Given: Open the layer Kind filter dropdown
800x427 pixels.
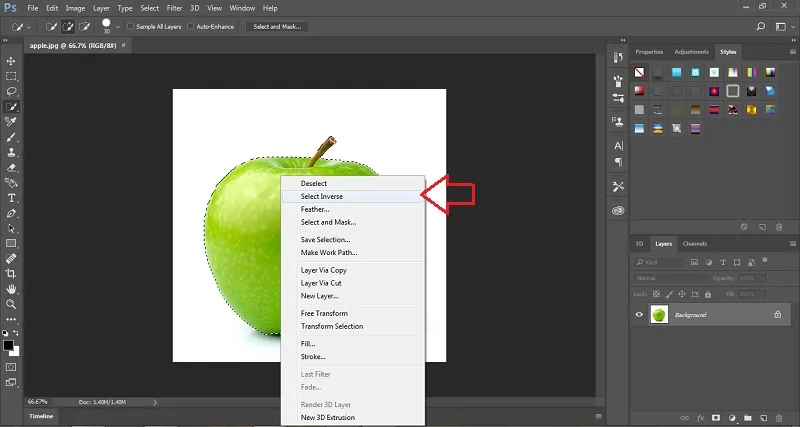Looking at the screenshot, I should click(x=659, y=262).
